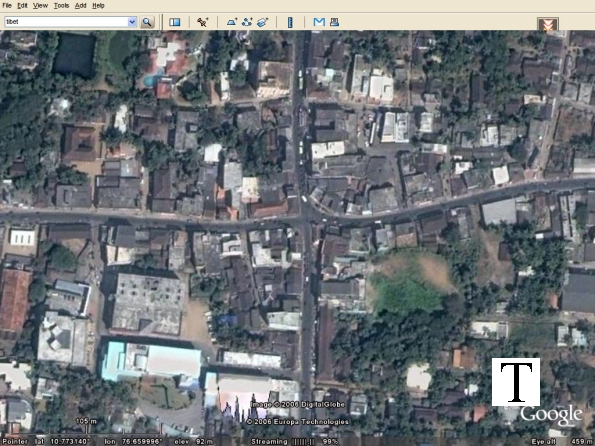Toggle the sidebar panel icon
The height and width of the screenshot is (446, 595).
[175, 22]
